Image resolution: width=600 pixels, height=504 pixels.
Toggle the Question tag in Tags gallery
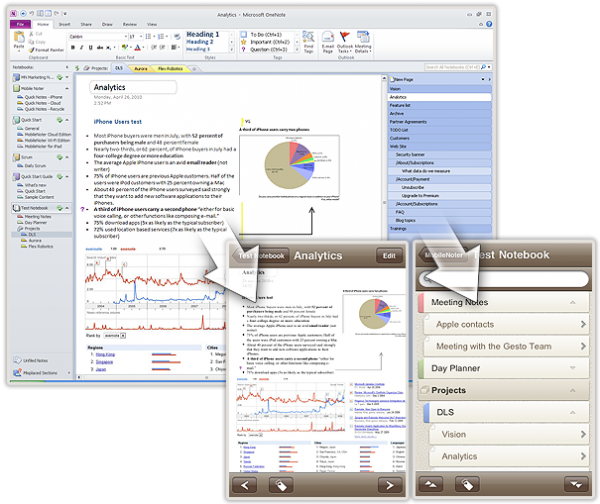click(264, 51)
